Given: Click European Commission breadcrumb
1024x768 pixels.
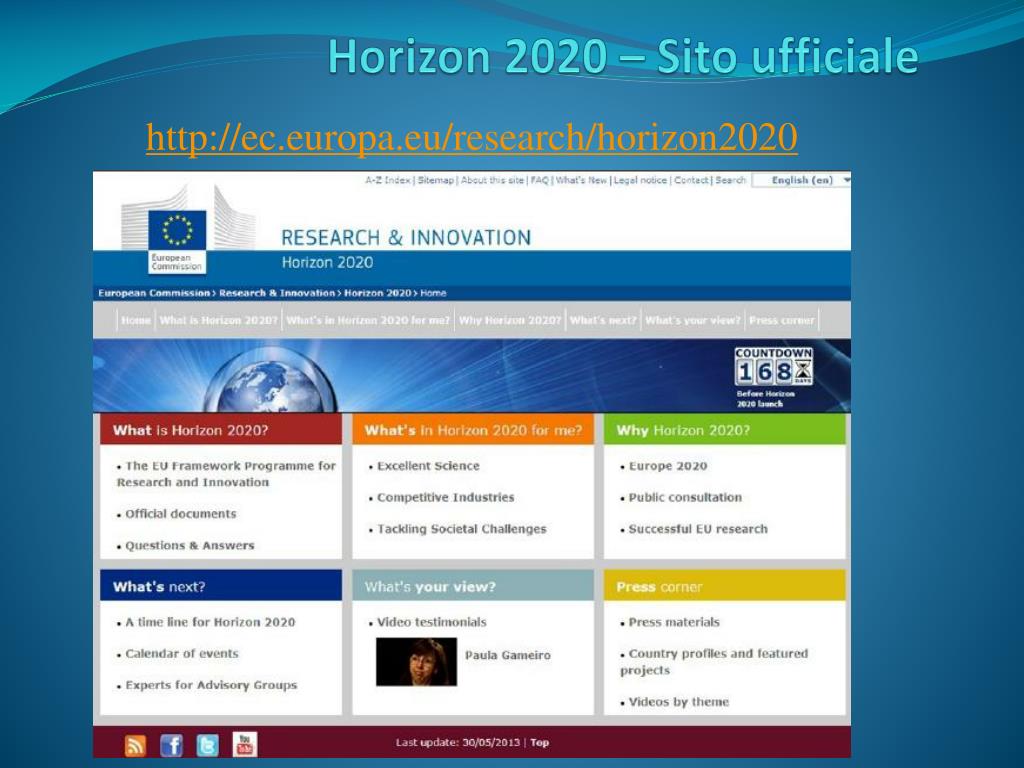Looking at the screenshot, I should (x=154, y=293).
